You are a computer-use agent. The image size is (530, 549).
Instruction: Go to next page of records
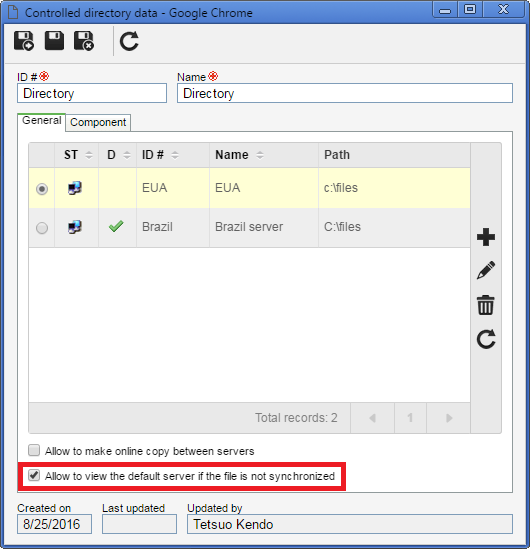point(448,418)
